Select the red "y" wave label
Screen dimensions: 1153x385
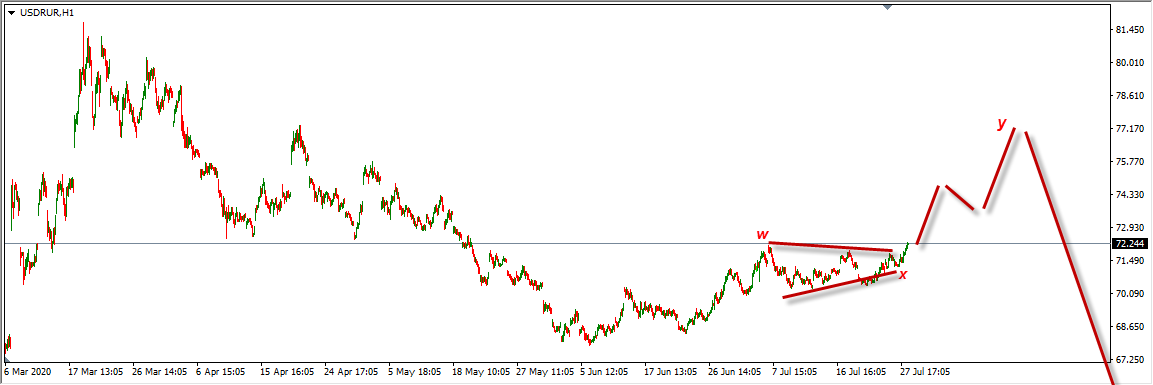[1002, 124]
